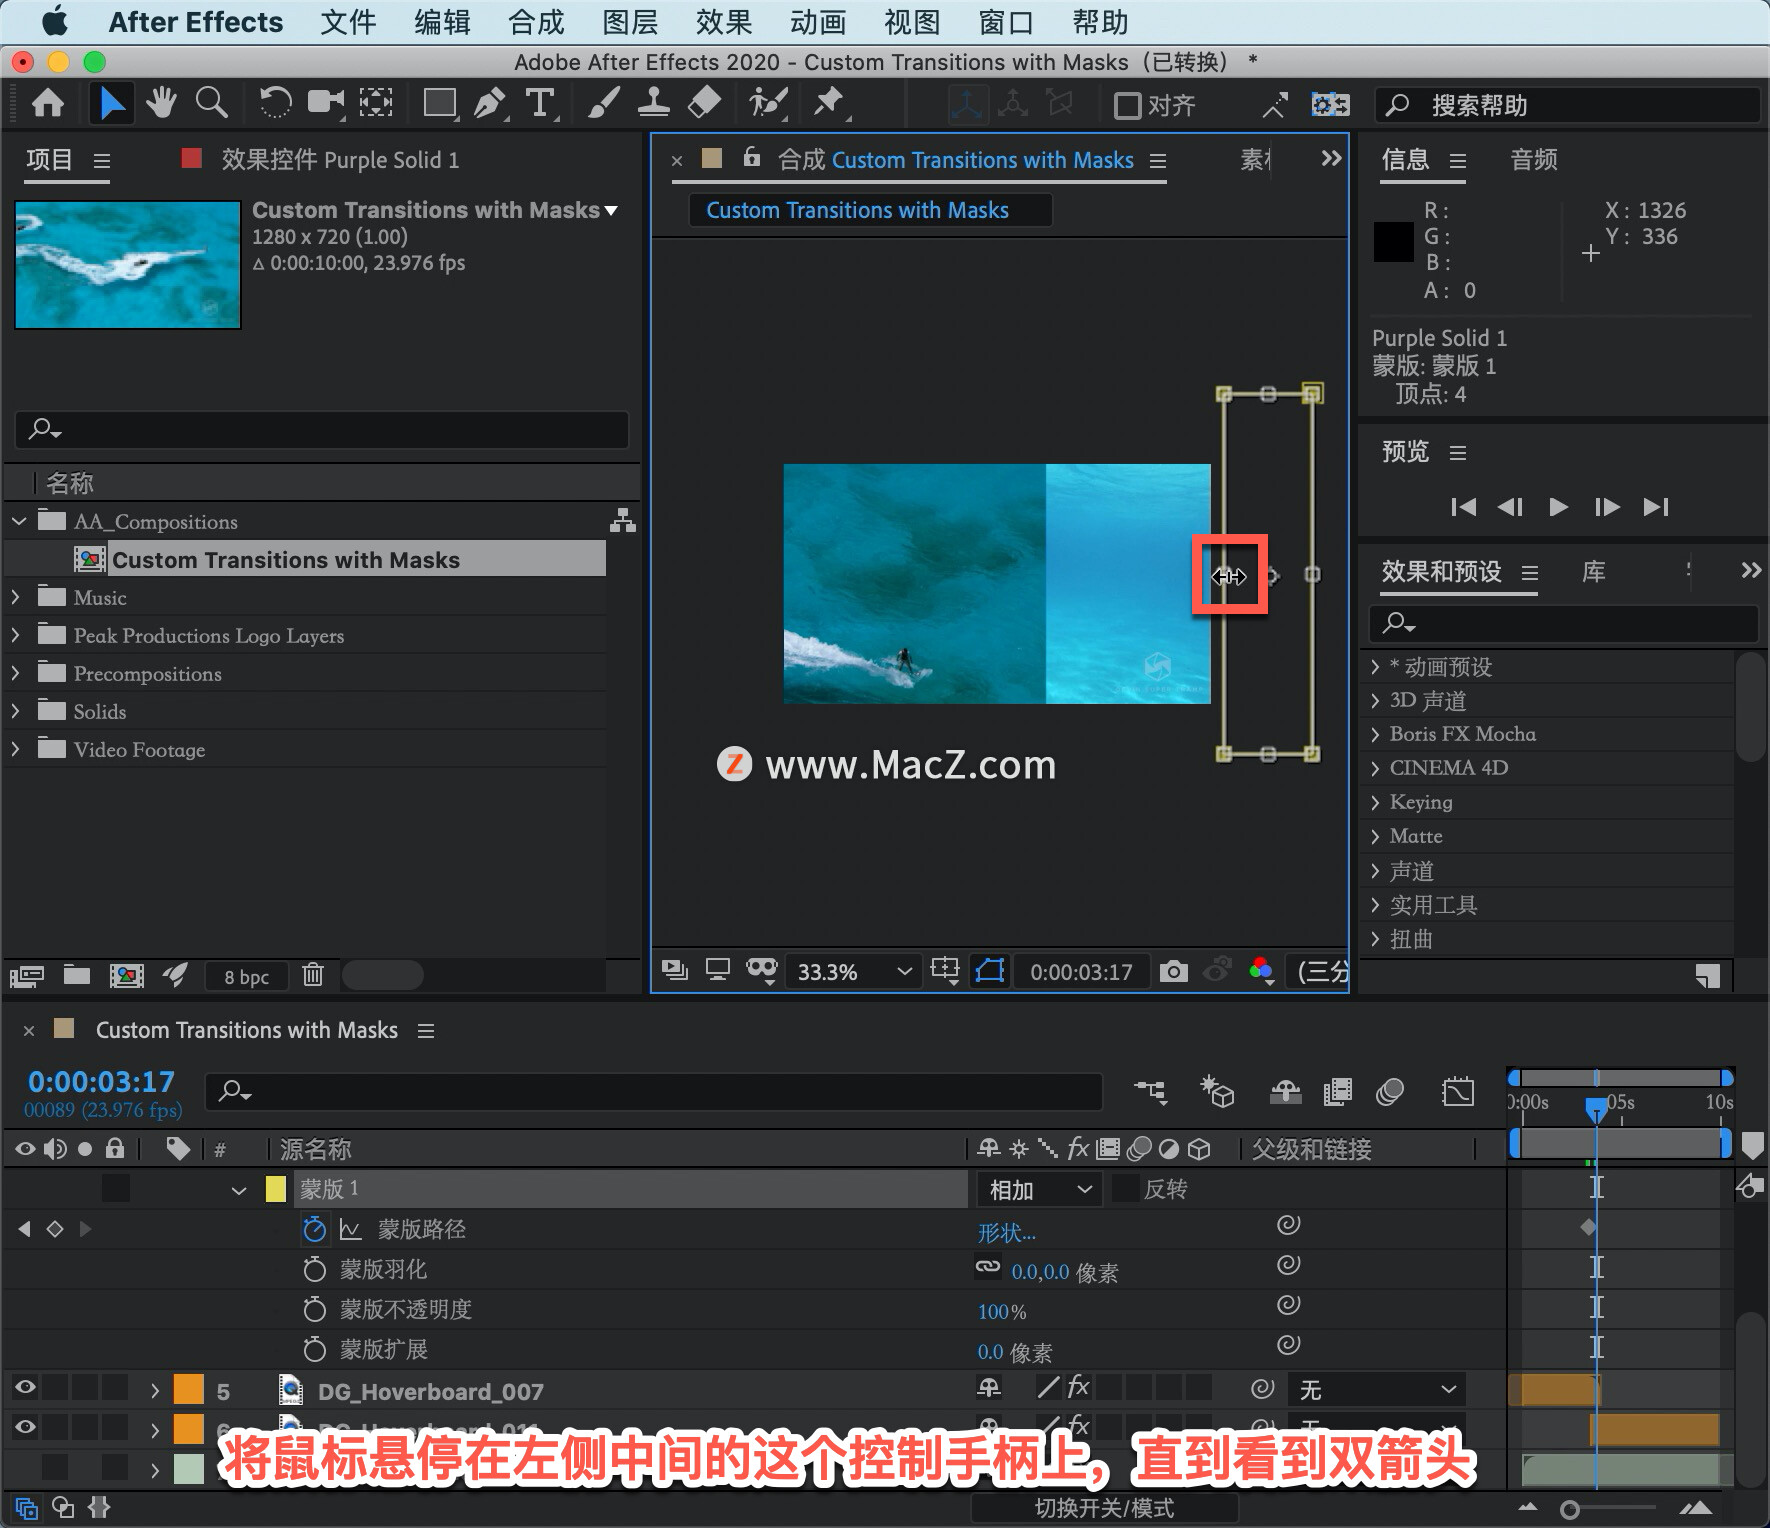
Task: Switch to the 音频 tab
Action: coord(1534,159)
